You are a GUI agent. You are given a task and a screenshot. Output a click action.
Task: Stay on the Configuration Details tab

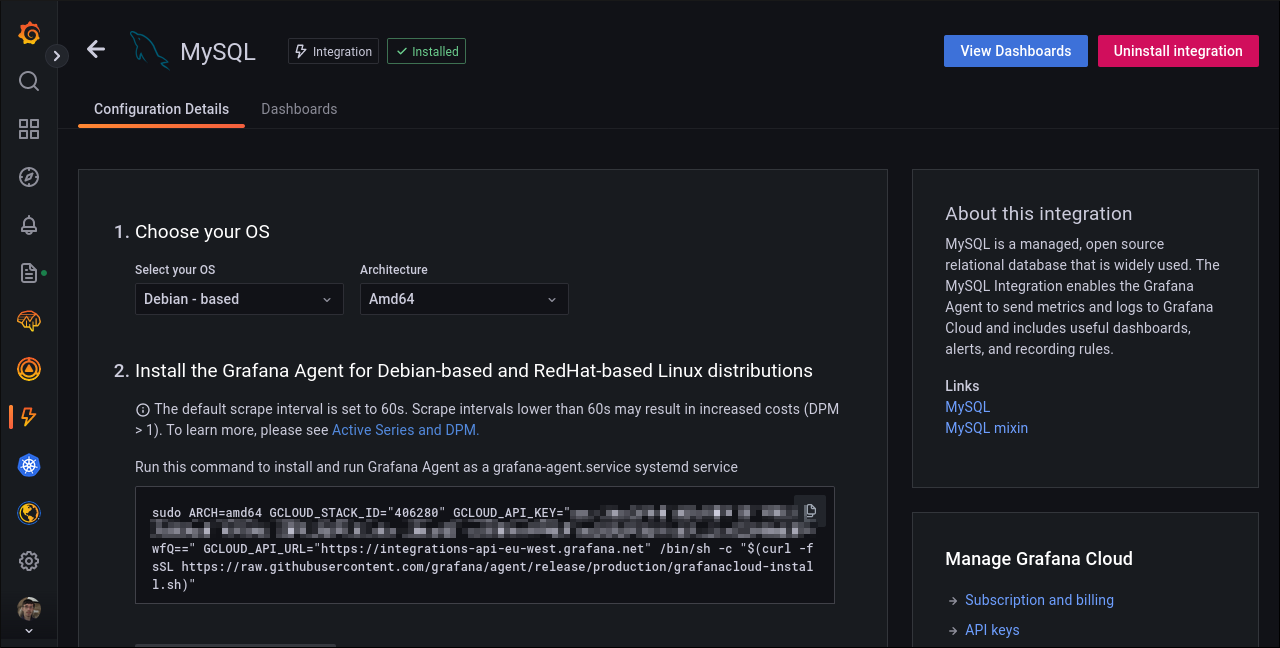point(161,109)
